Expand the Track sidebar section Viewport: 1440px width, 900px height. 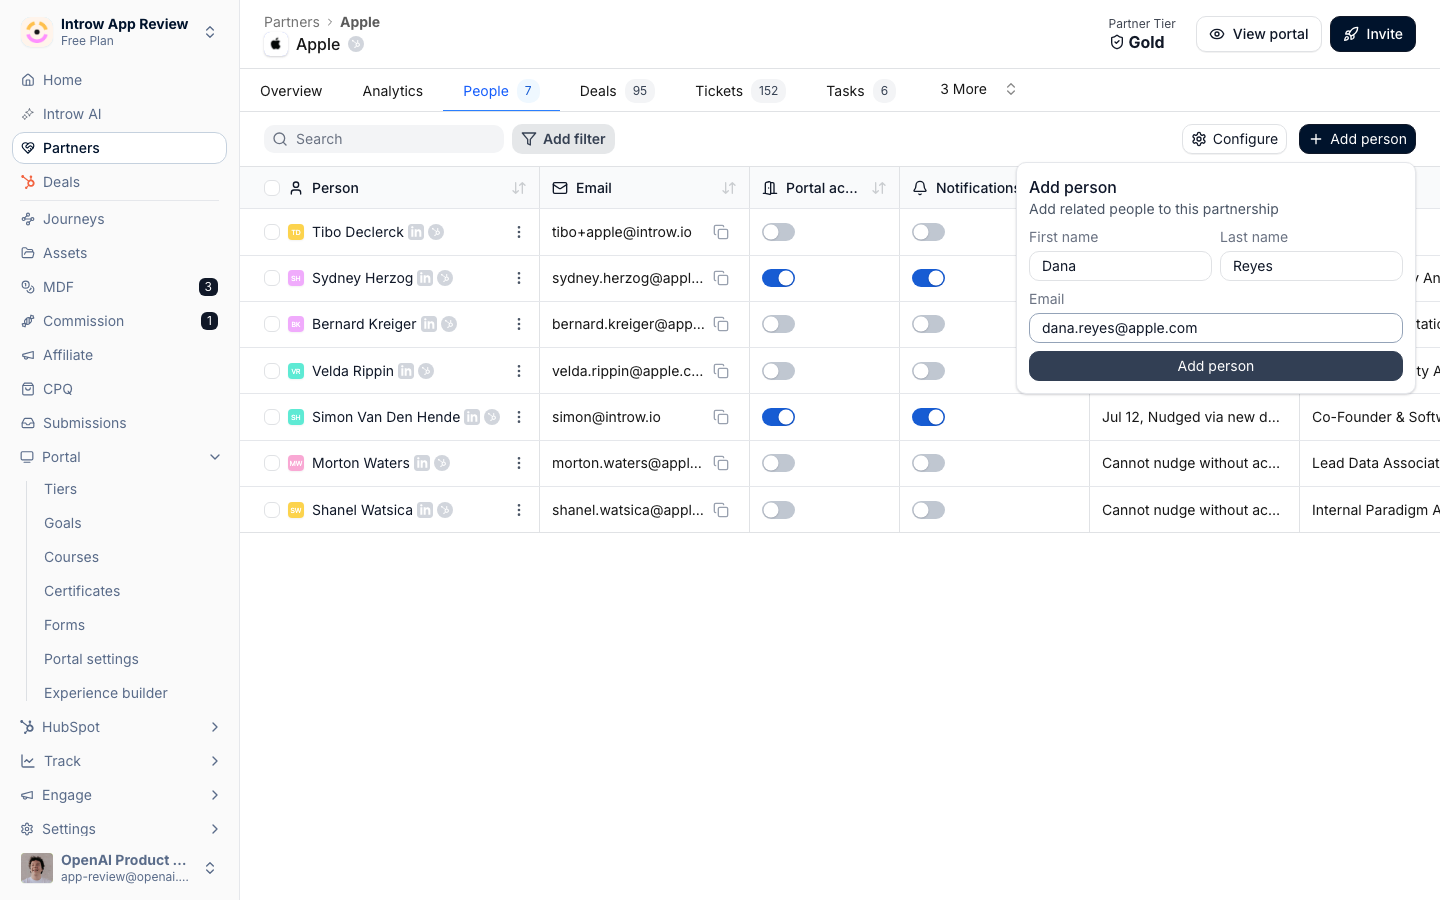[215, 761]
